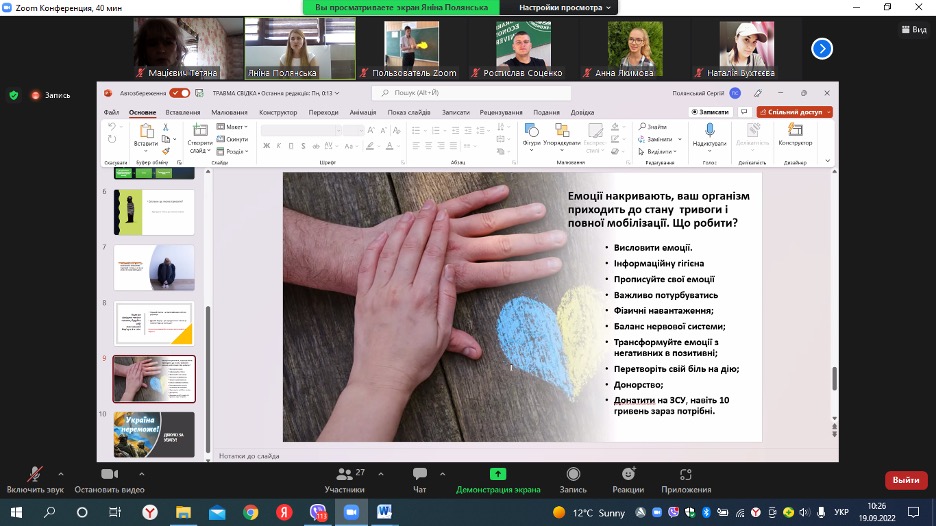Toggle text Shadow (S) formatting
This screenshot has height=526, width=936.
[303, 146]
